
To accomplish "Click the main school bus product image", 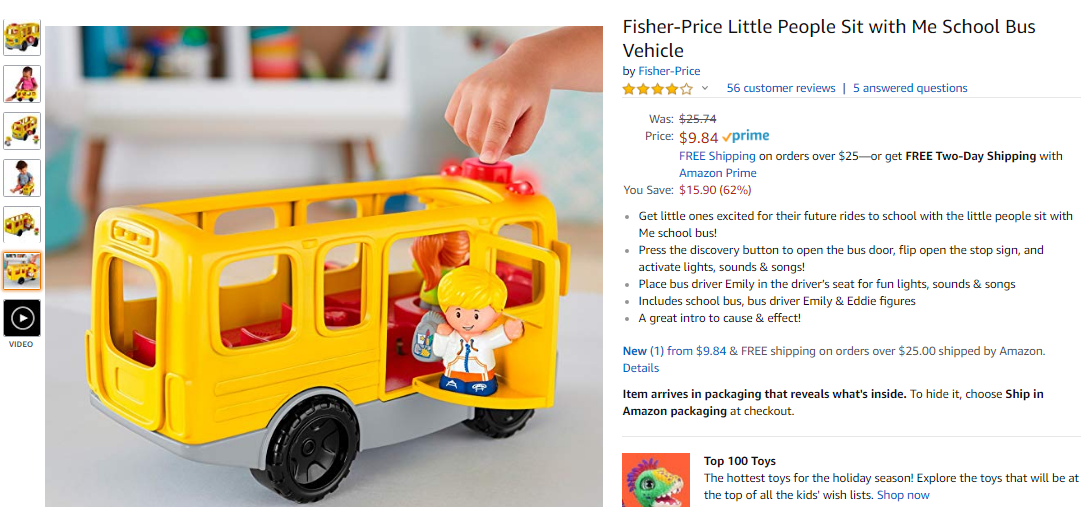I will [x=324, y=266].
